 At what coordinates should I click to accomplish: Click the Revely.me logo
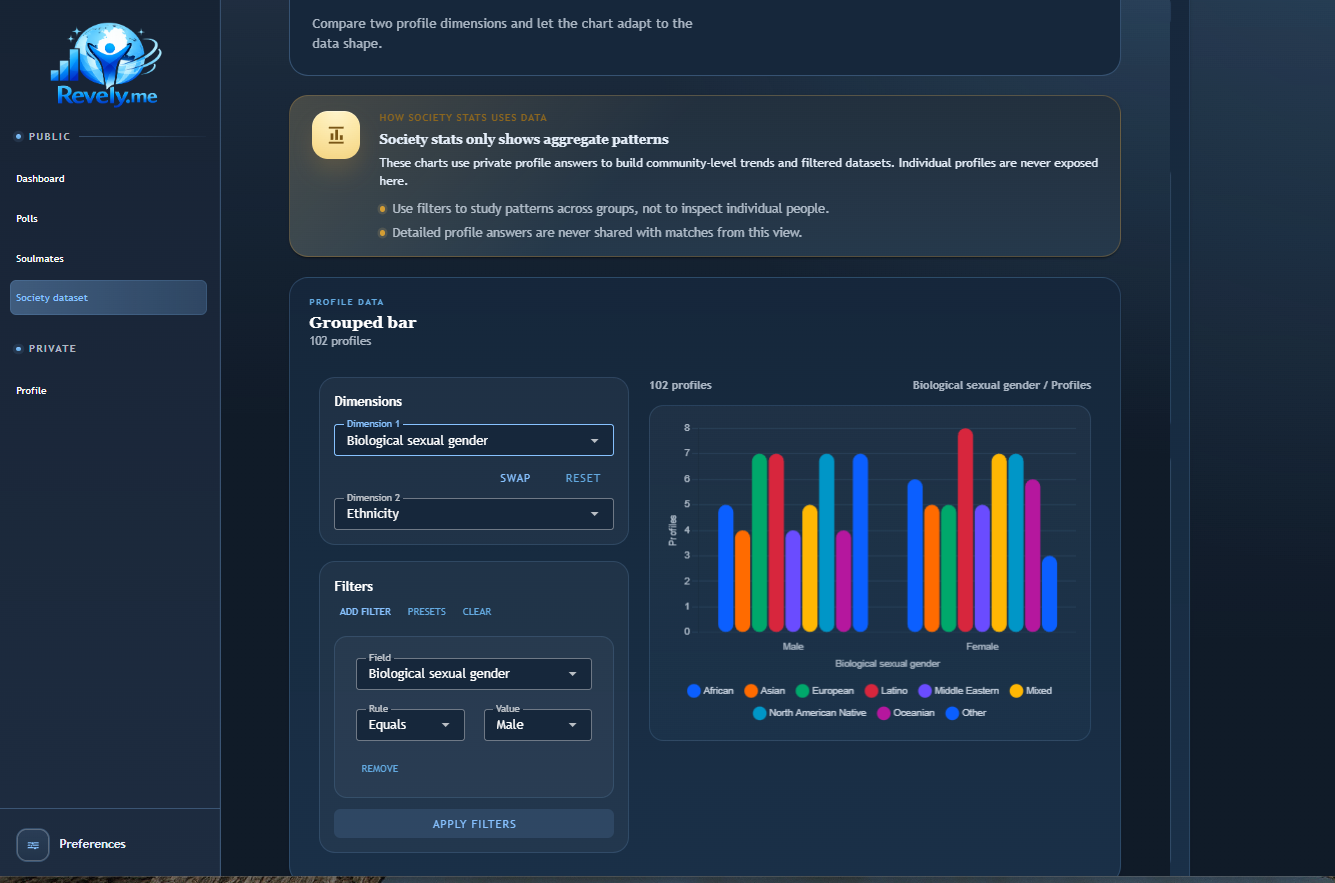108,66
